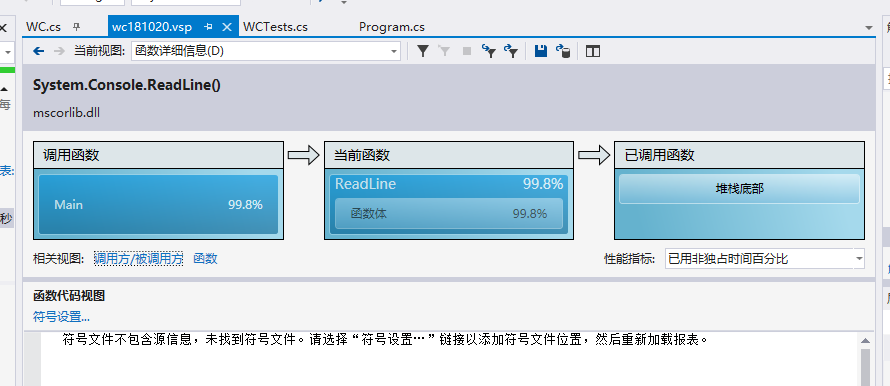Toggle pin on wc181020.vsp tab
The image size is (890, 386).
coord(208,27)
